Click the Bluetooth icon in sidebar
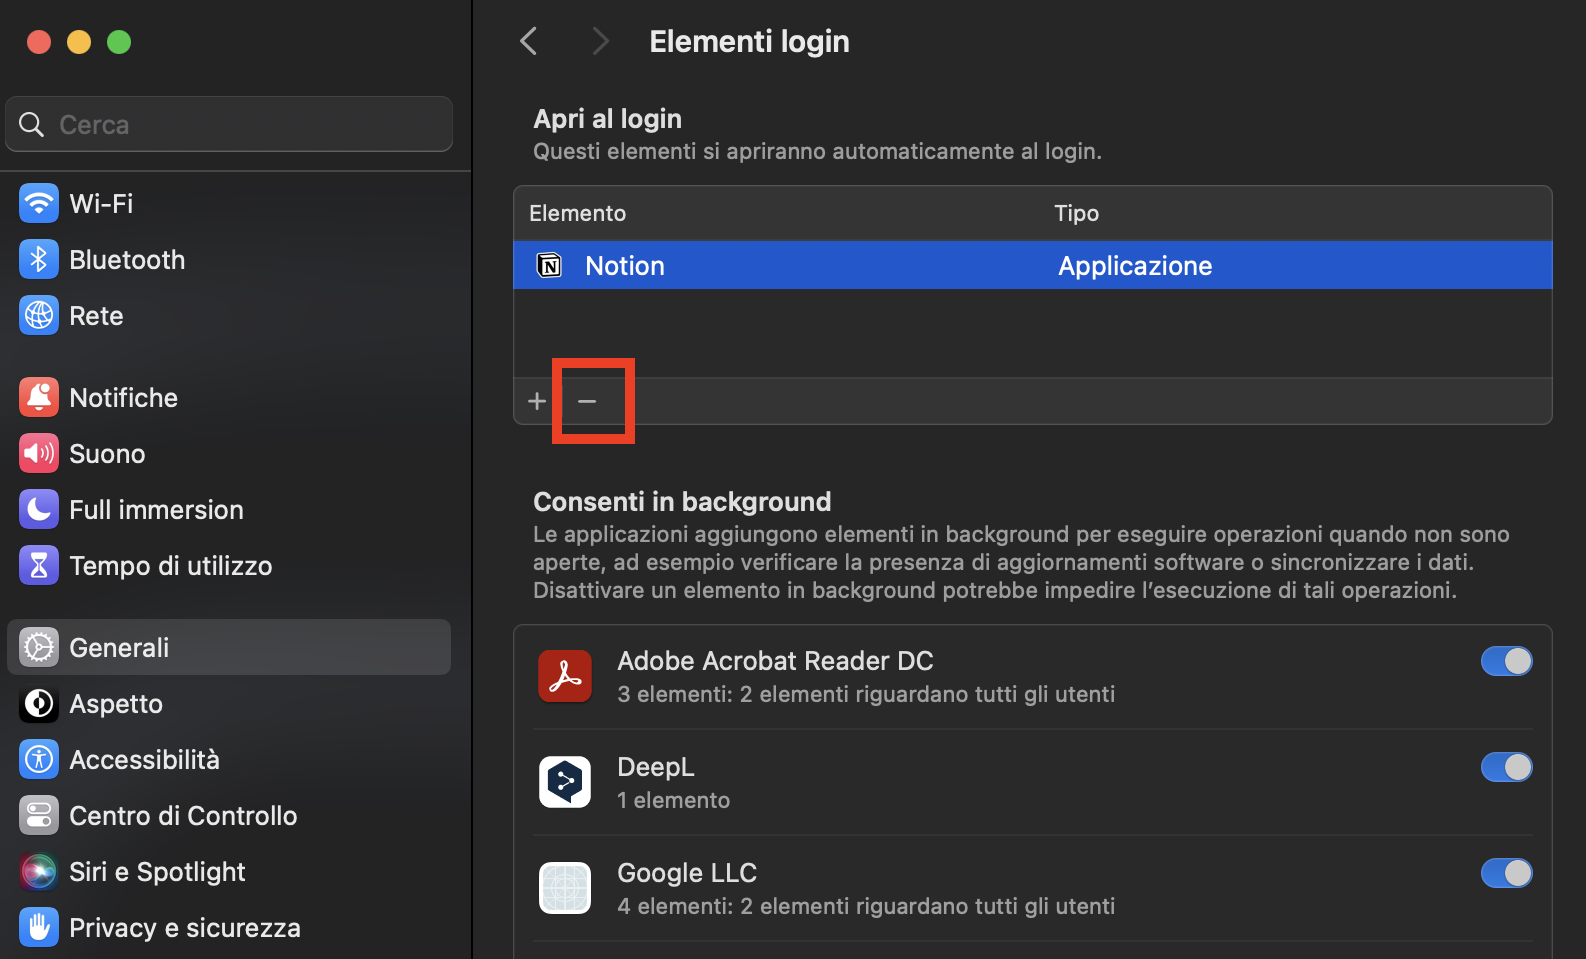 click(x=39, y=260)
